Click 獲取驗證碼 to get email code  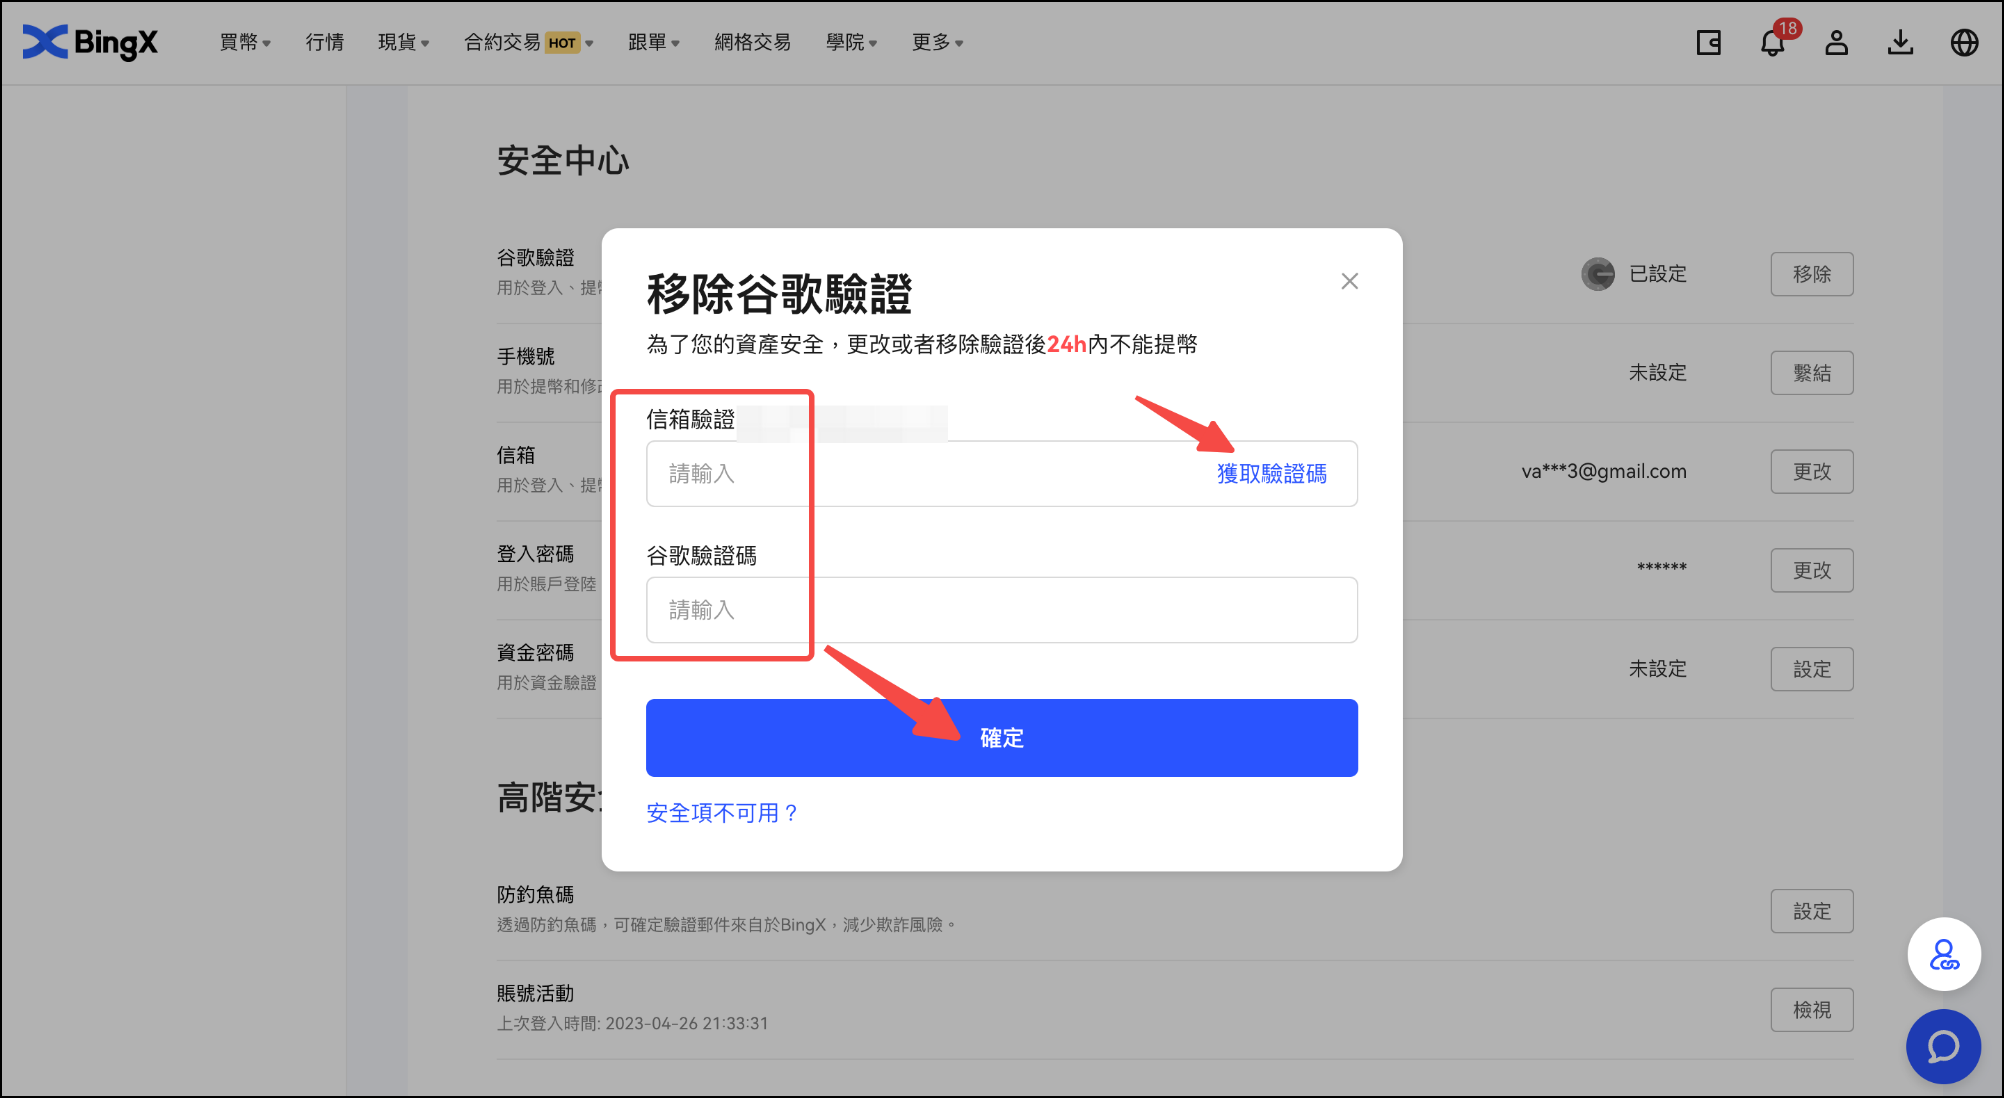click(x=1271, y=473)
